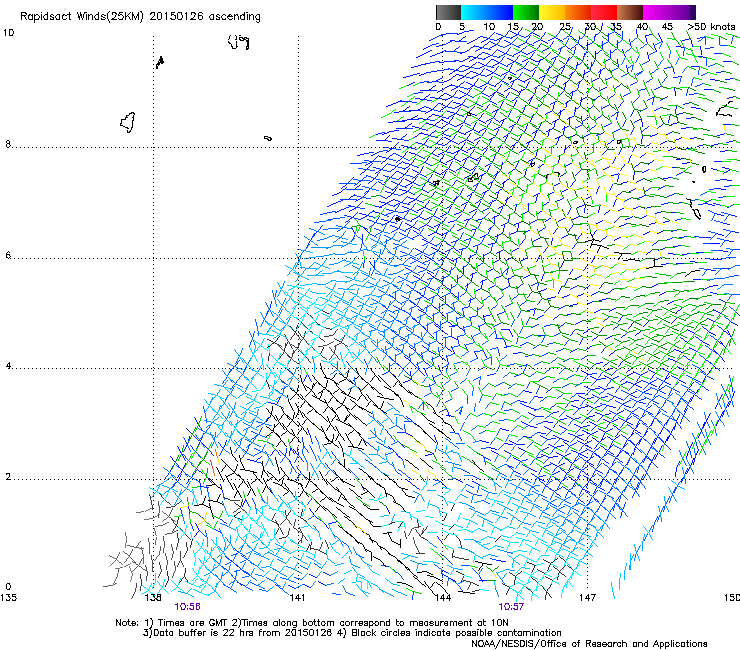Click the note line starting '3)Data buffer is 22 hrs'
740x650 pixels.
pyautogui.click(x=352, y=633)
